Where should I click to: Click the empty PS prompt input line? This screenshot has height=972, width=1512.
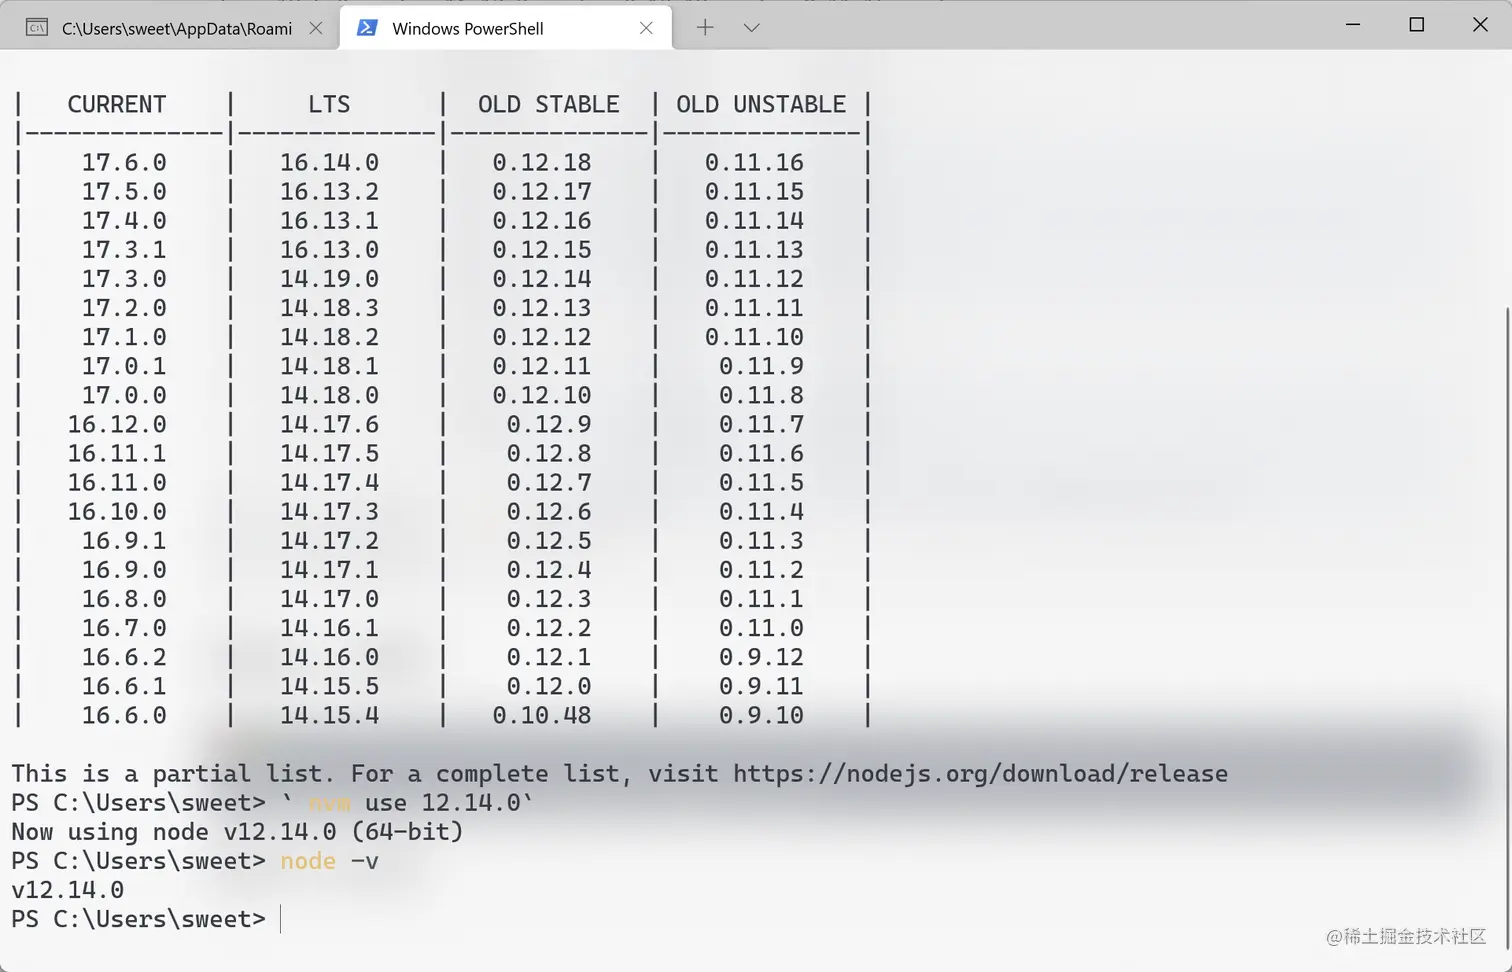click(147, 919)
